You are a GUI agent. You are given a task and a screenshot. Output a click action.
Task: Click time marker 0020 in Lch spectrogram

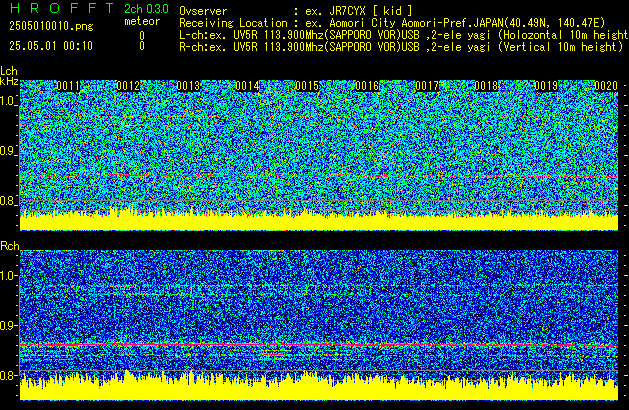[x=606, y=86]
